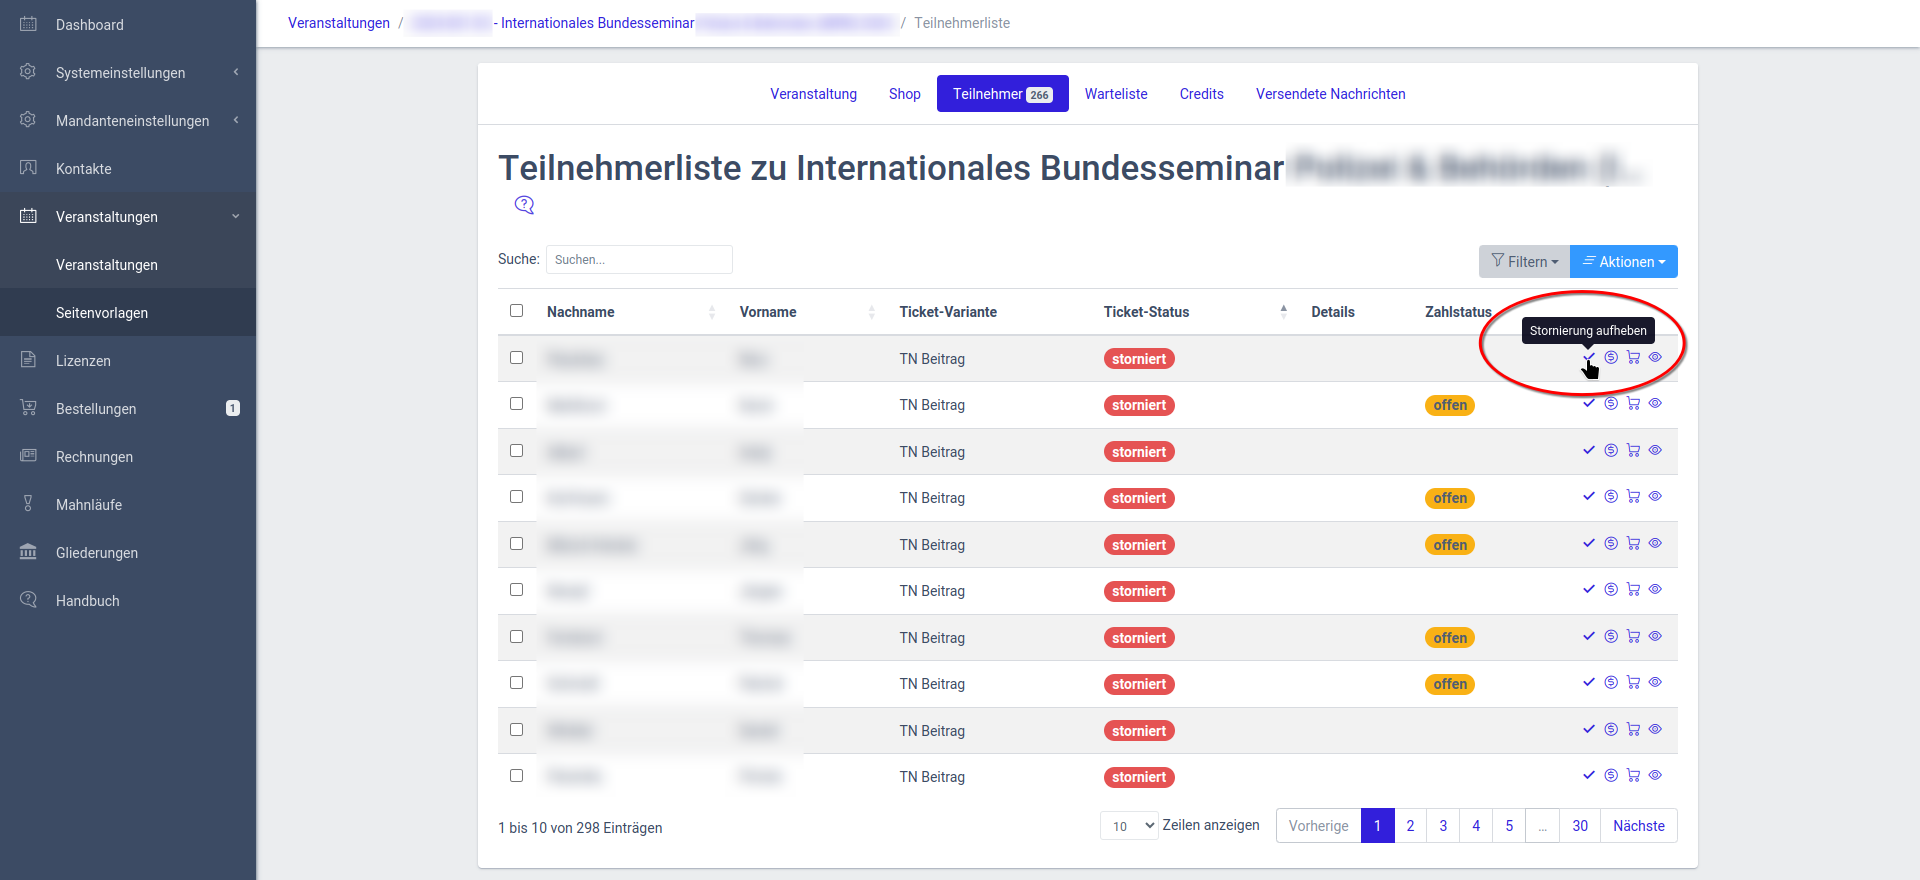
Task: Open the rows-per-page dropdown
Action: [1129, 826]
